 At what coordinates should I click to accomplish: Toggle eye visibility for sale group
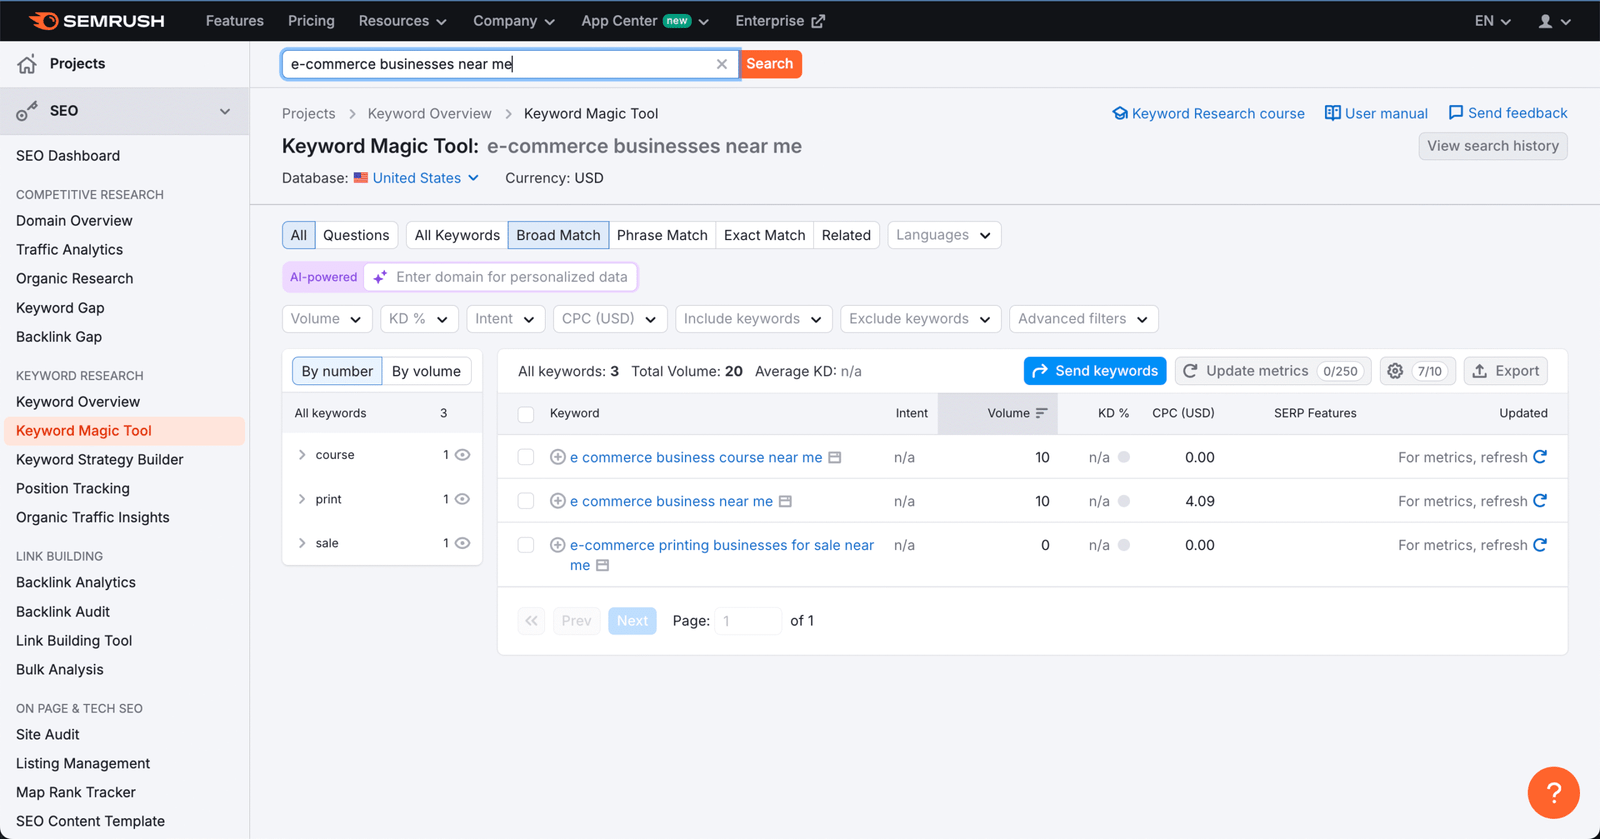point(462,543)
